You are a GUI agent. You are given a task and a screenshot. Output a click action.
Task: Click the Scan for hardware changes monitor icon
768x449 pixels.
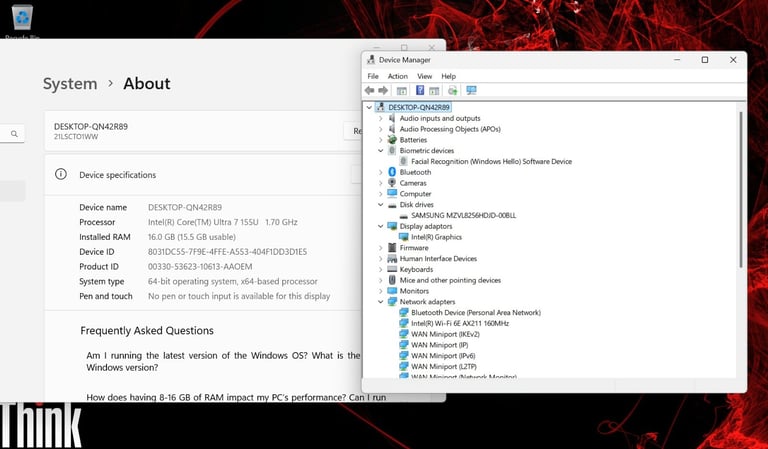(x=471, y=90)
